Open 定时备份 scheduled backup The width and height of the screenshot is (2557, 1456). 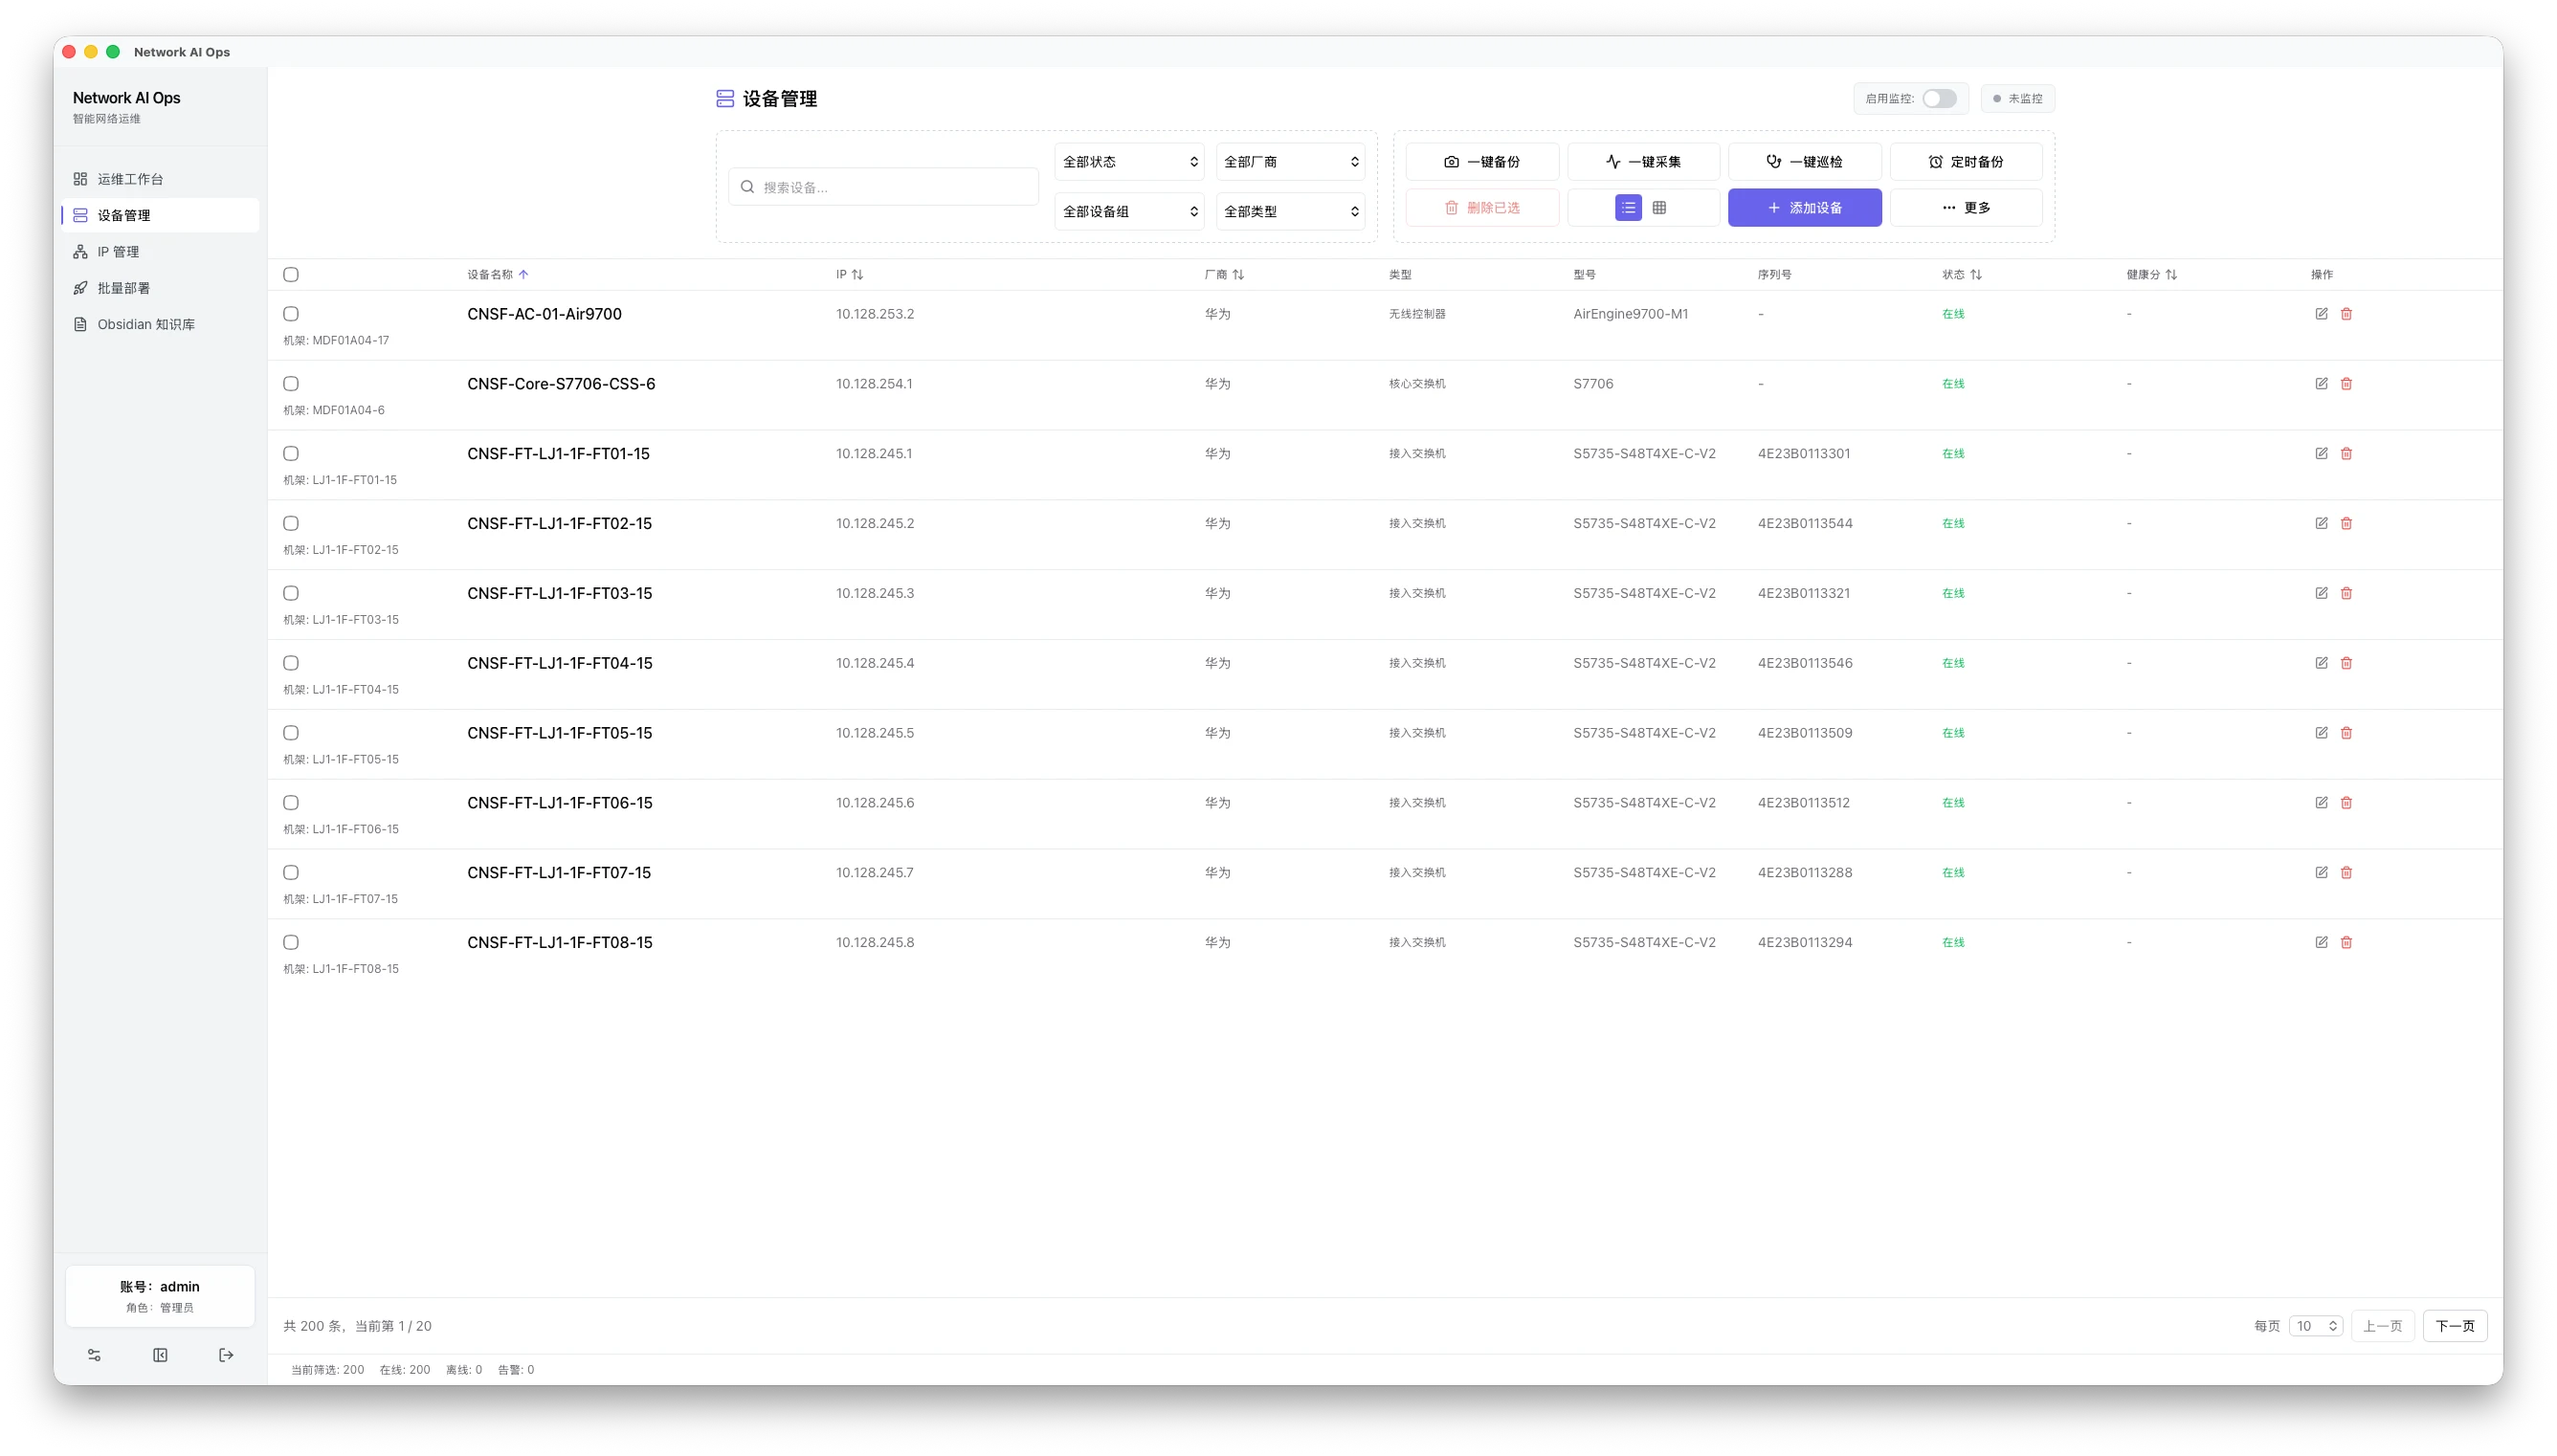point(1966,162)
